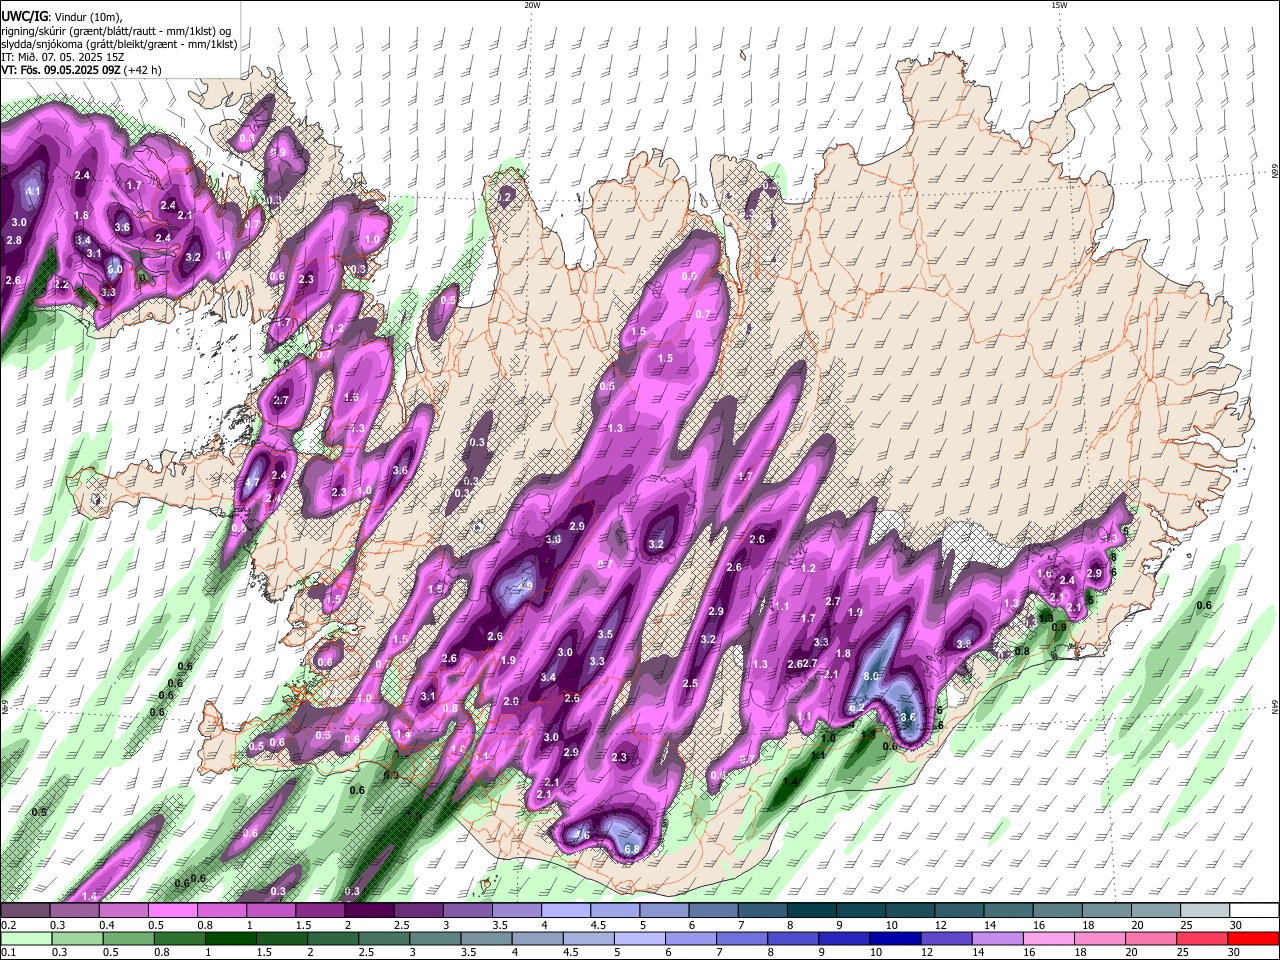The image size is (1280, 960).
Task: Click the 'slydda/snjókoma' legend description line
Action: (119, 44)
